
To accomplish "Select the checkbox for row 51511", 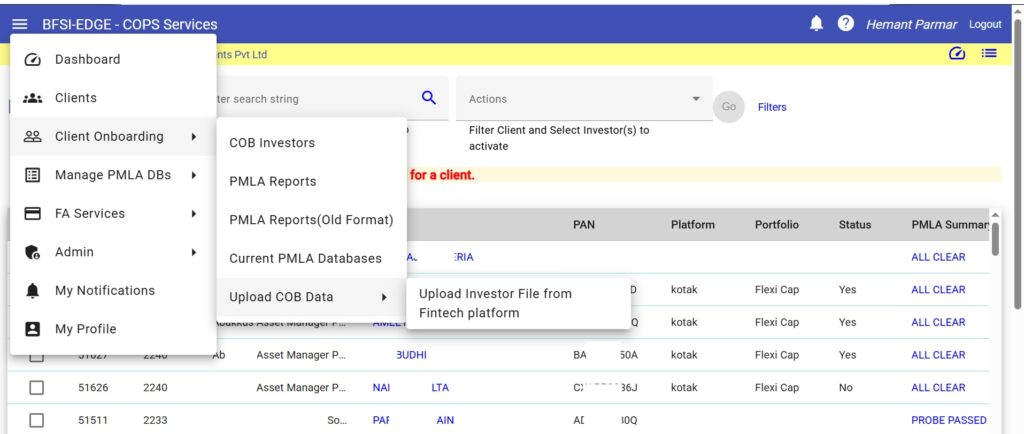I will 36,420.
